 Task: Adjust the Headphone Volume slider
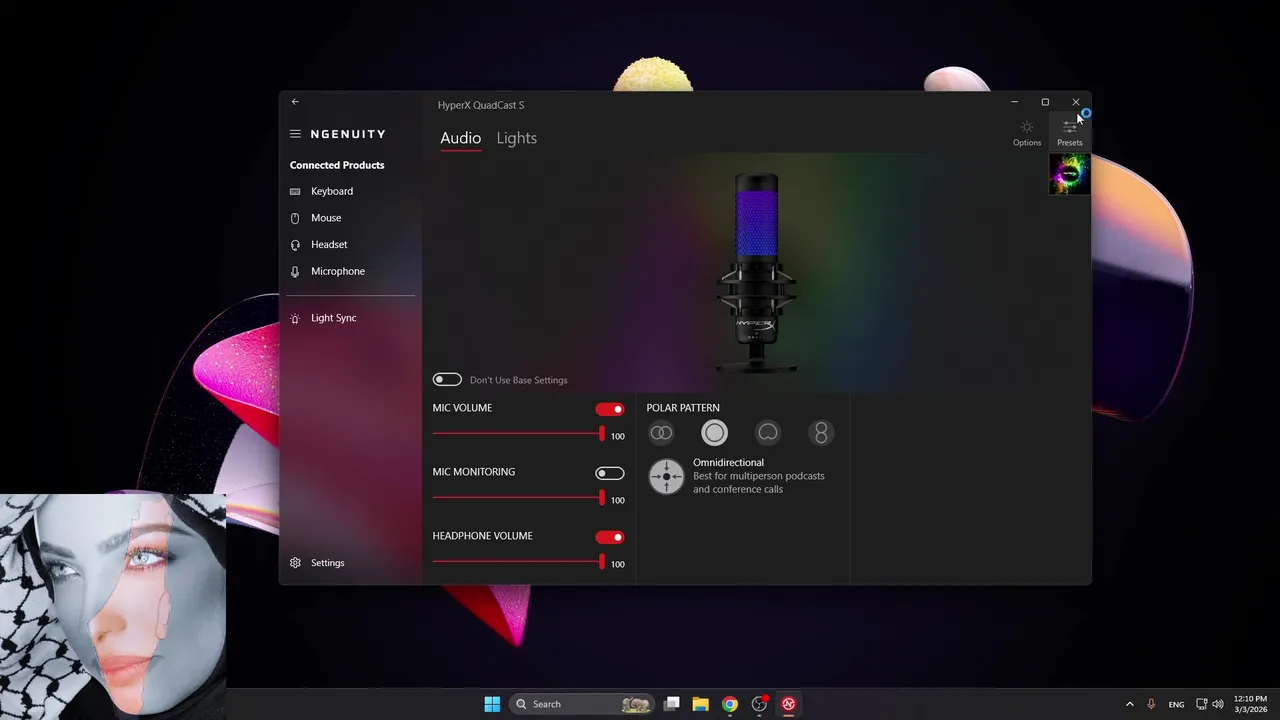518,562
